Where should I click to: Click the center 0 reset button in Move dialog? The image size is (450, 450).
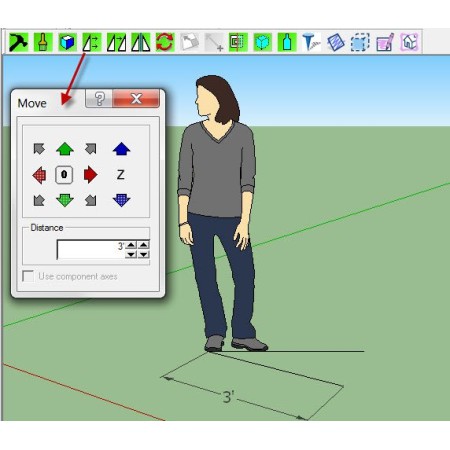click(64, 174)
